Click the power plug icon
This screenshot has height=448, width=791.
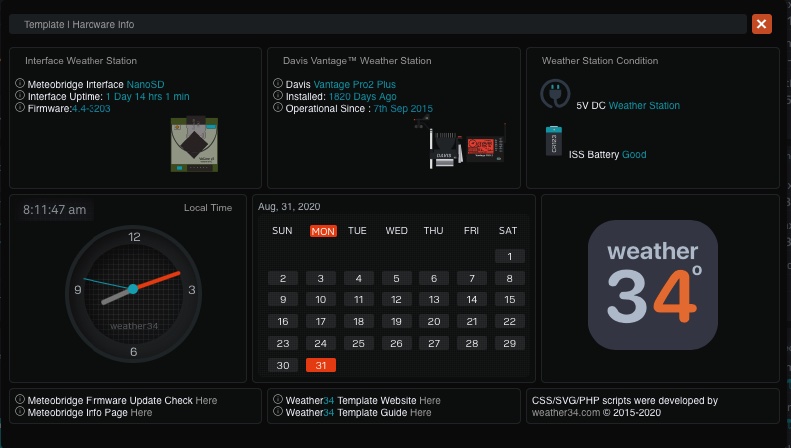coord(555,93)
